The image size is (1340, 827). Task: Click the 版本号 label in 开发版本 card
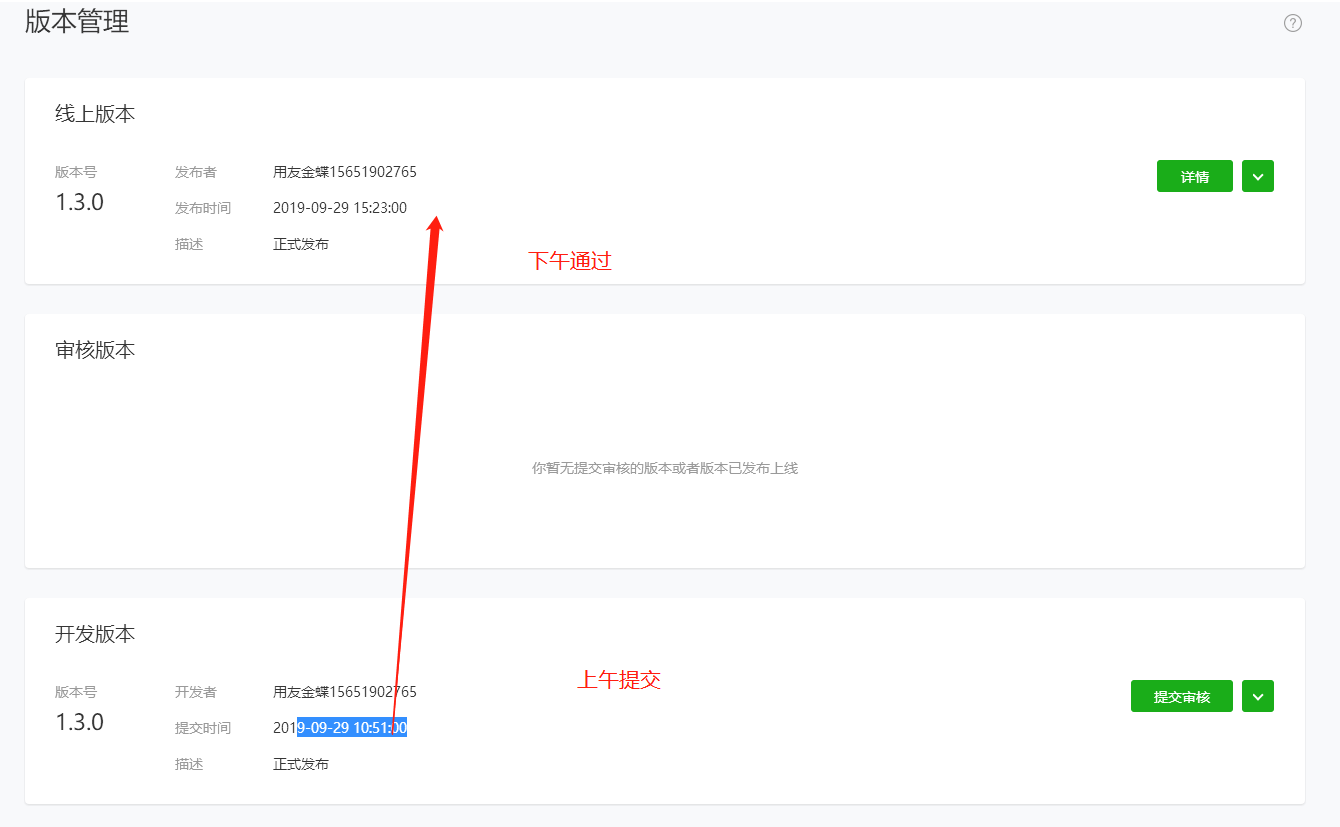click(76, 692)
